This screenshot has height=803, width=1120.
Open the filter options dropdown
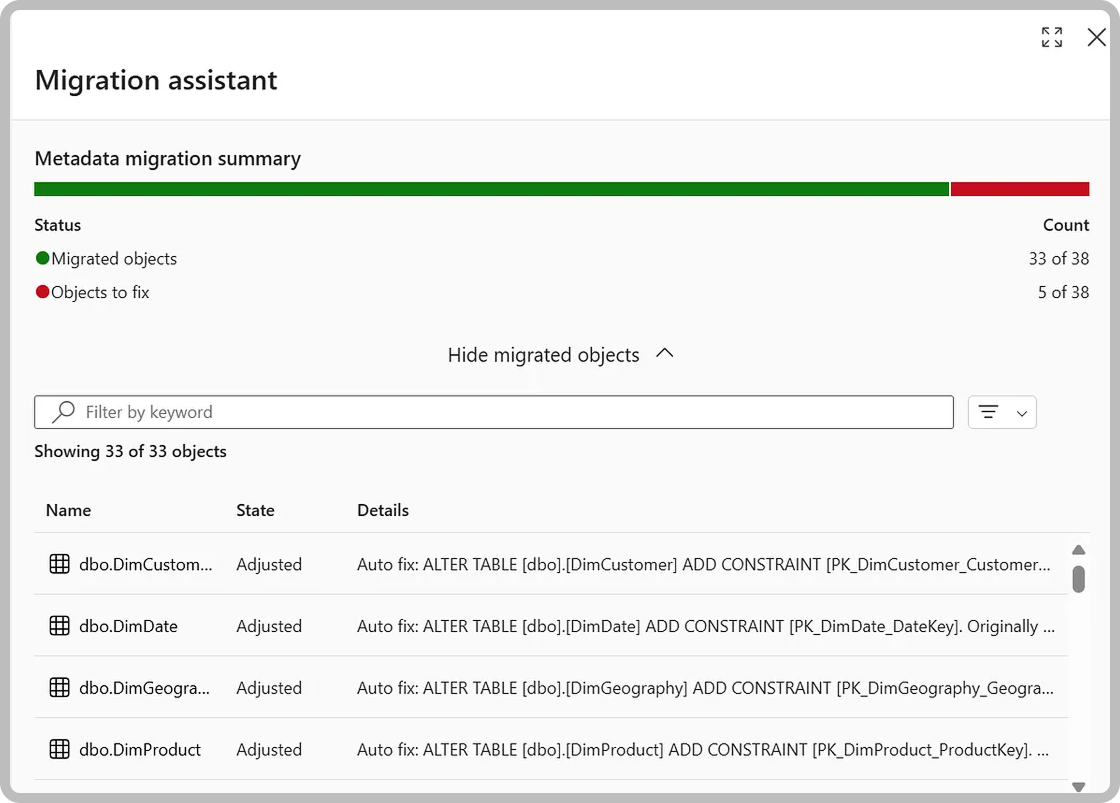tap(1002, 412)
